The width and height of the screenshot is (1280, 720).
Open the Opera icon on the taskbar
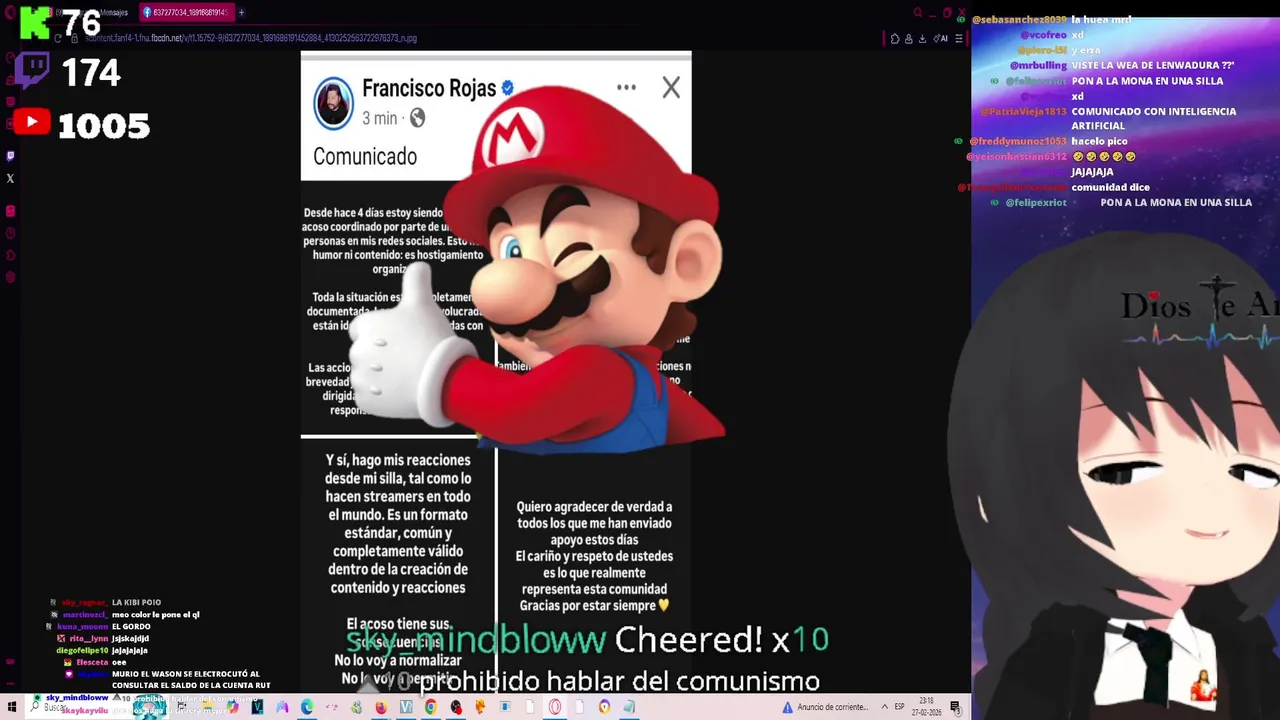[555, 707]
